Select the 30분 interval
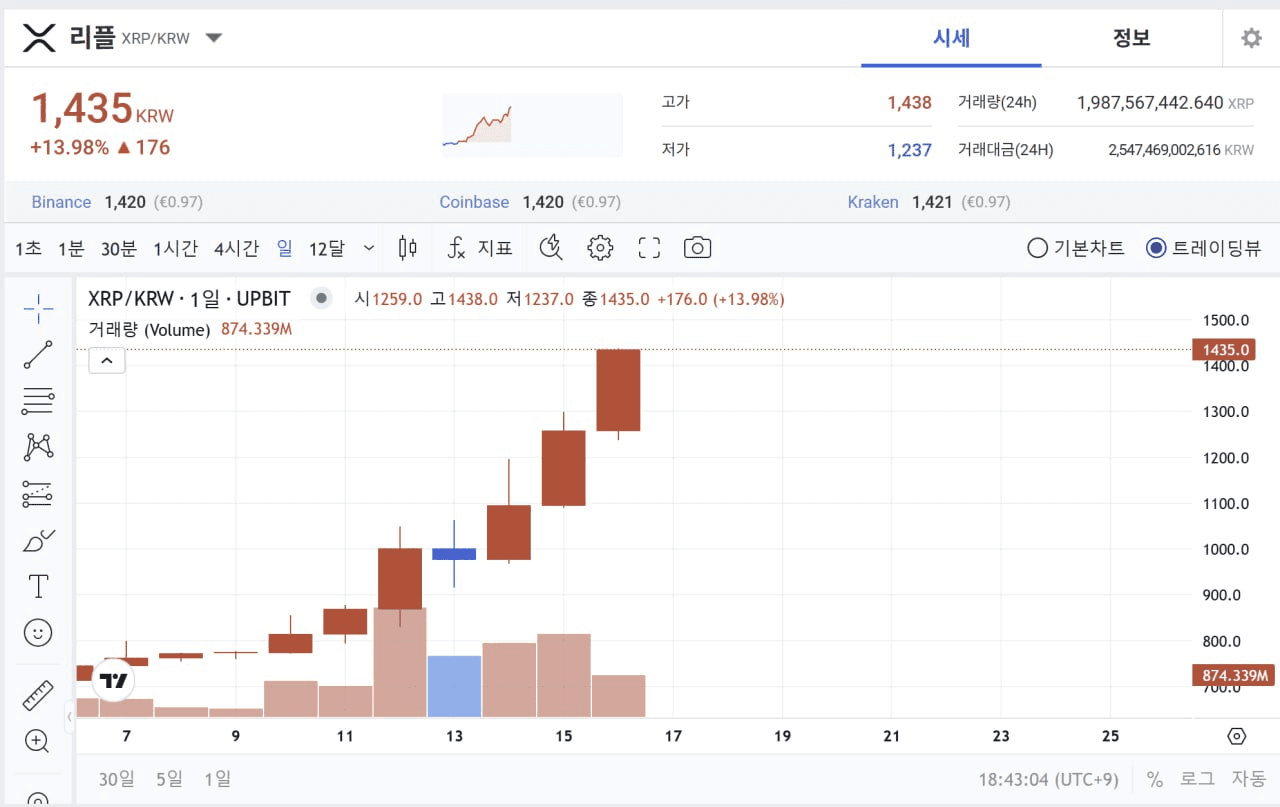1280x807 pixels. pos(118,248)
